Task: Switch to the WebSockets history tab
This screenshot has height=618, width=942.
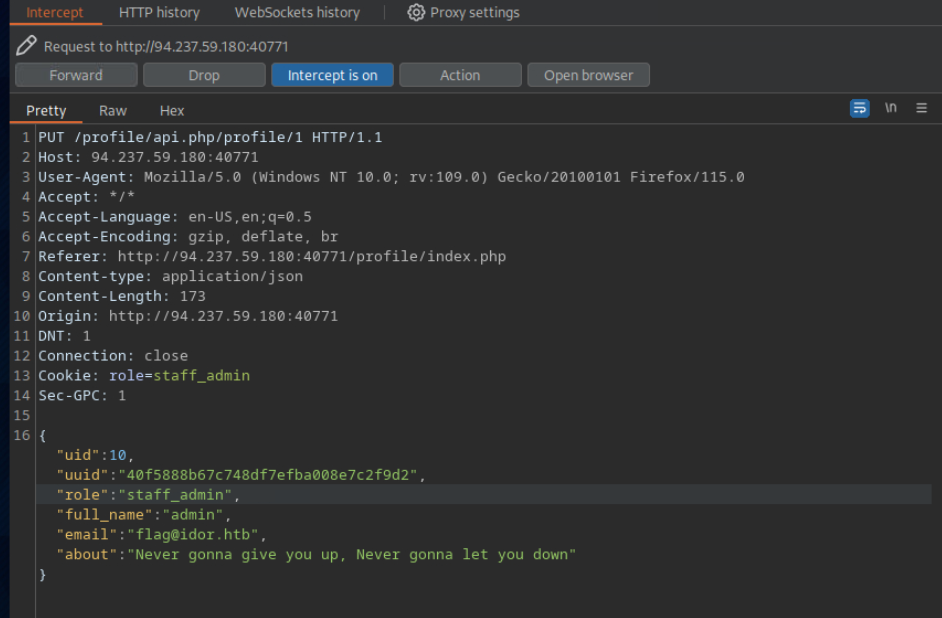Action: 297,13
